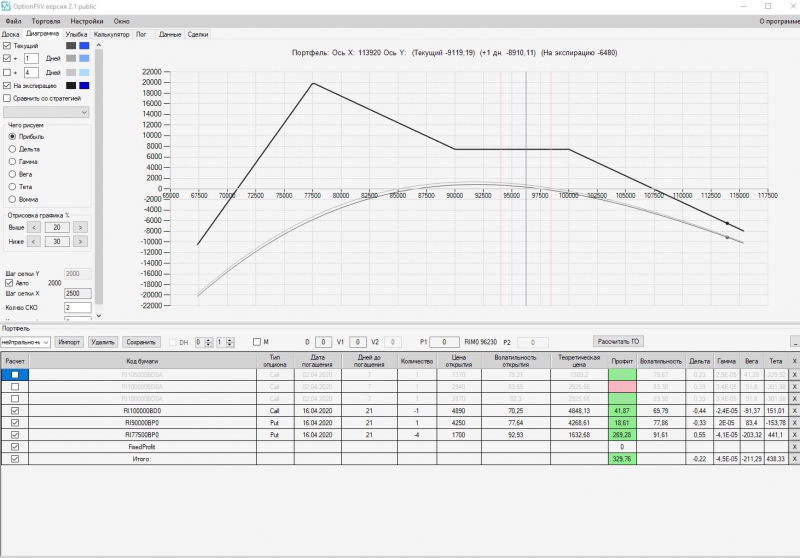The height and width of the screenshot is (558, 800).
Task: Click the Профит column header
Action: click(x=622, y=361)
